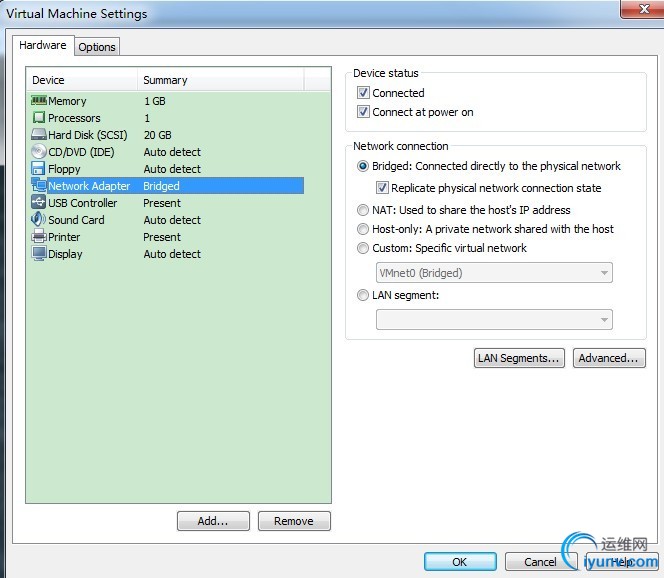The height and width of the screenshot is (578, 664).
Task: Click the Printer device icon
Action: point(39,236)
